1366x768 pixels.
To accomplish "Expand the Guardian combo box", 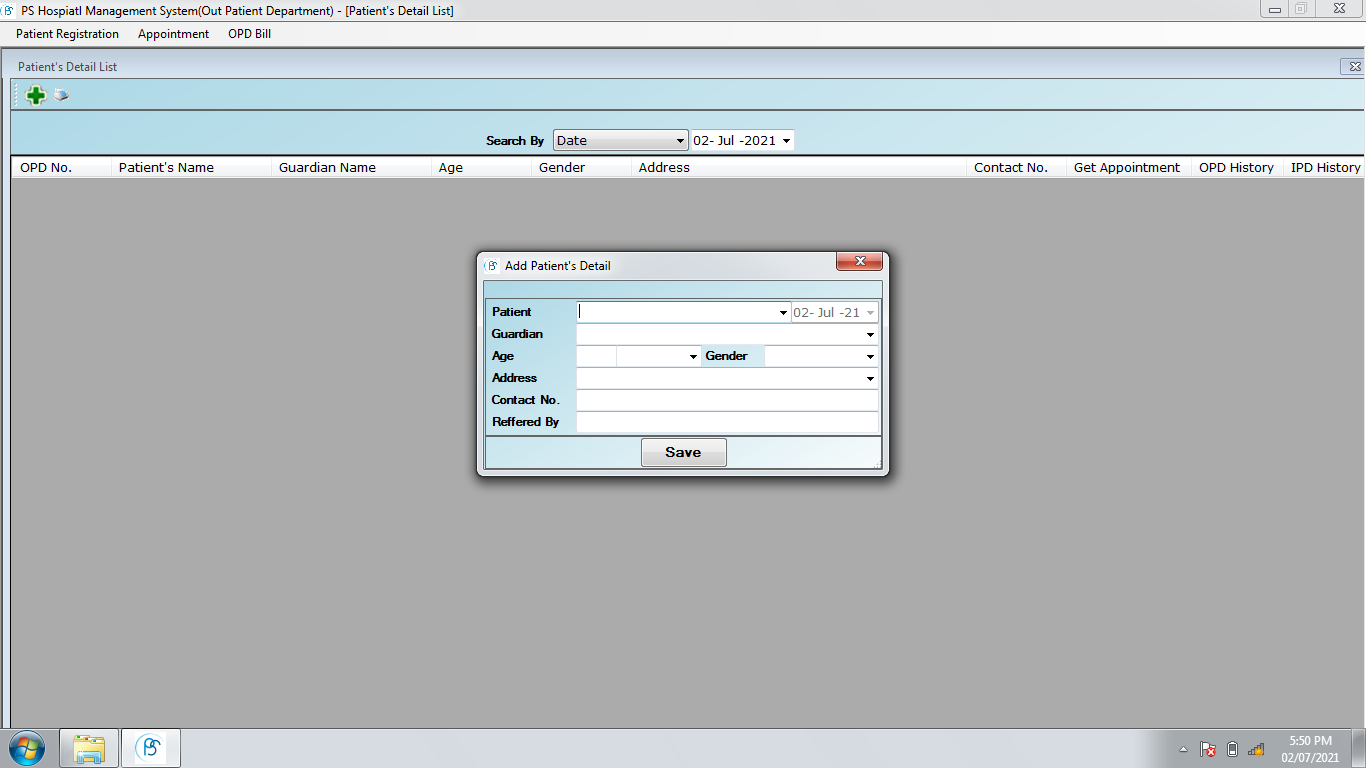I will pos(870,334).
